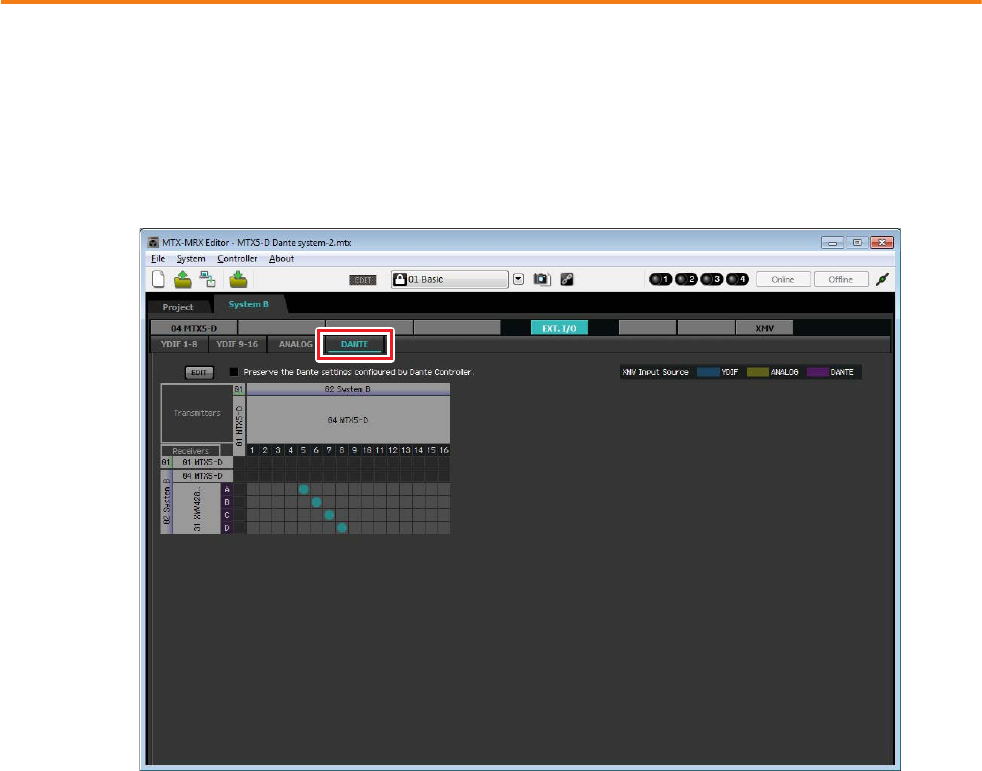982x771 pixels.
Task: Close the MTX-MRX Editor window
Action: click(x=881, y=242)
